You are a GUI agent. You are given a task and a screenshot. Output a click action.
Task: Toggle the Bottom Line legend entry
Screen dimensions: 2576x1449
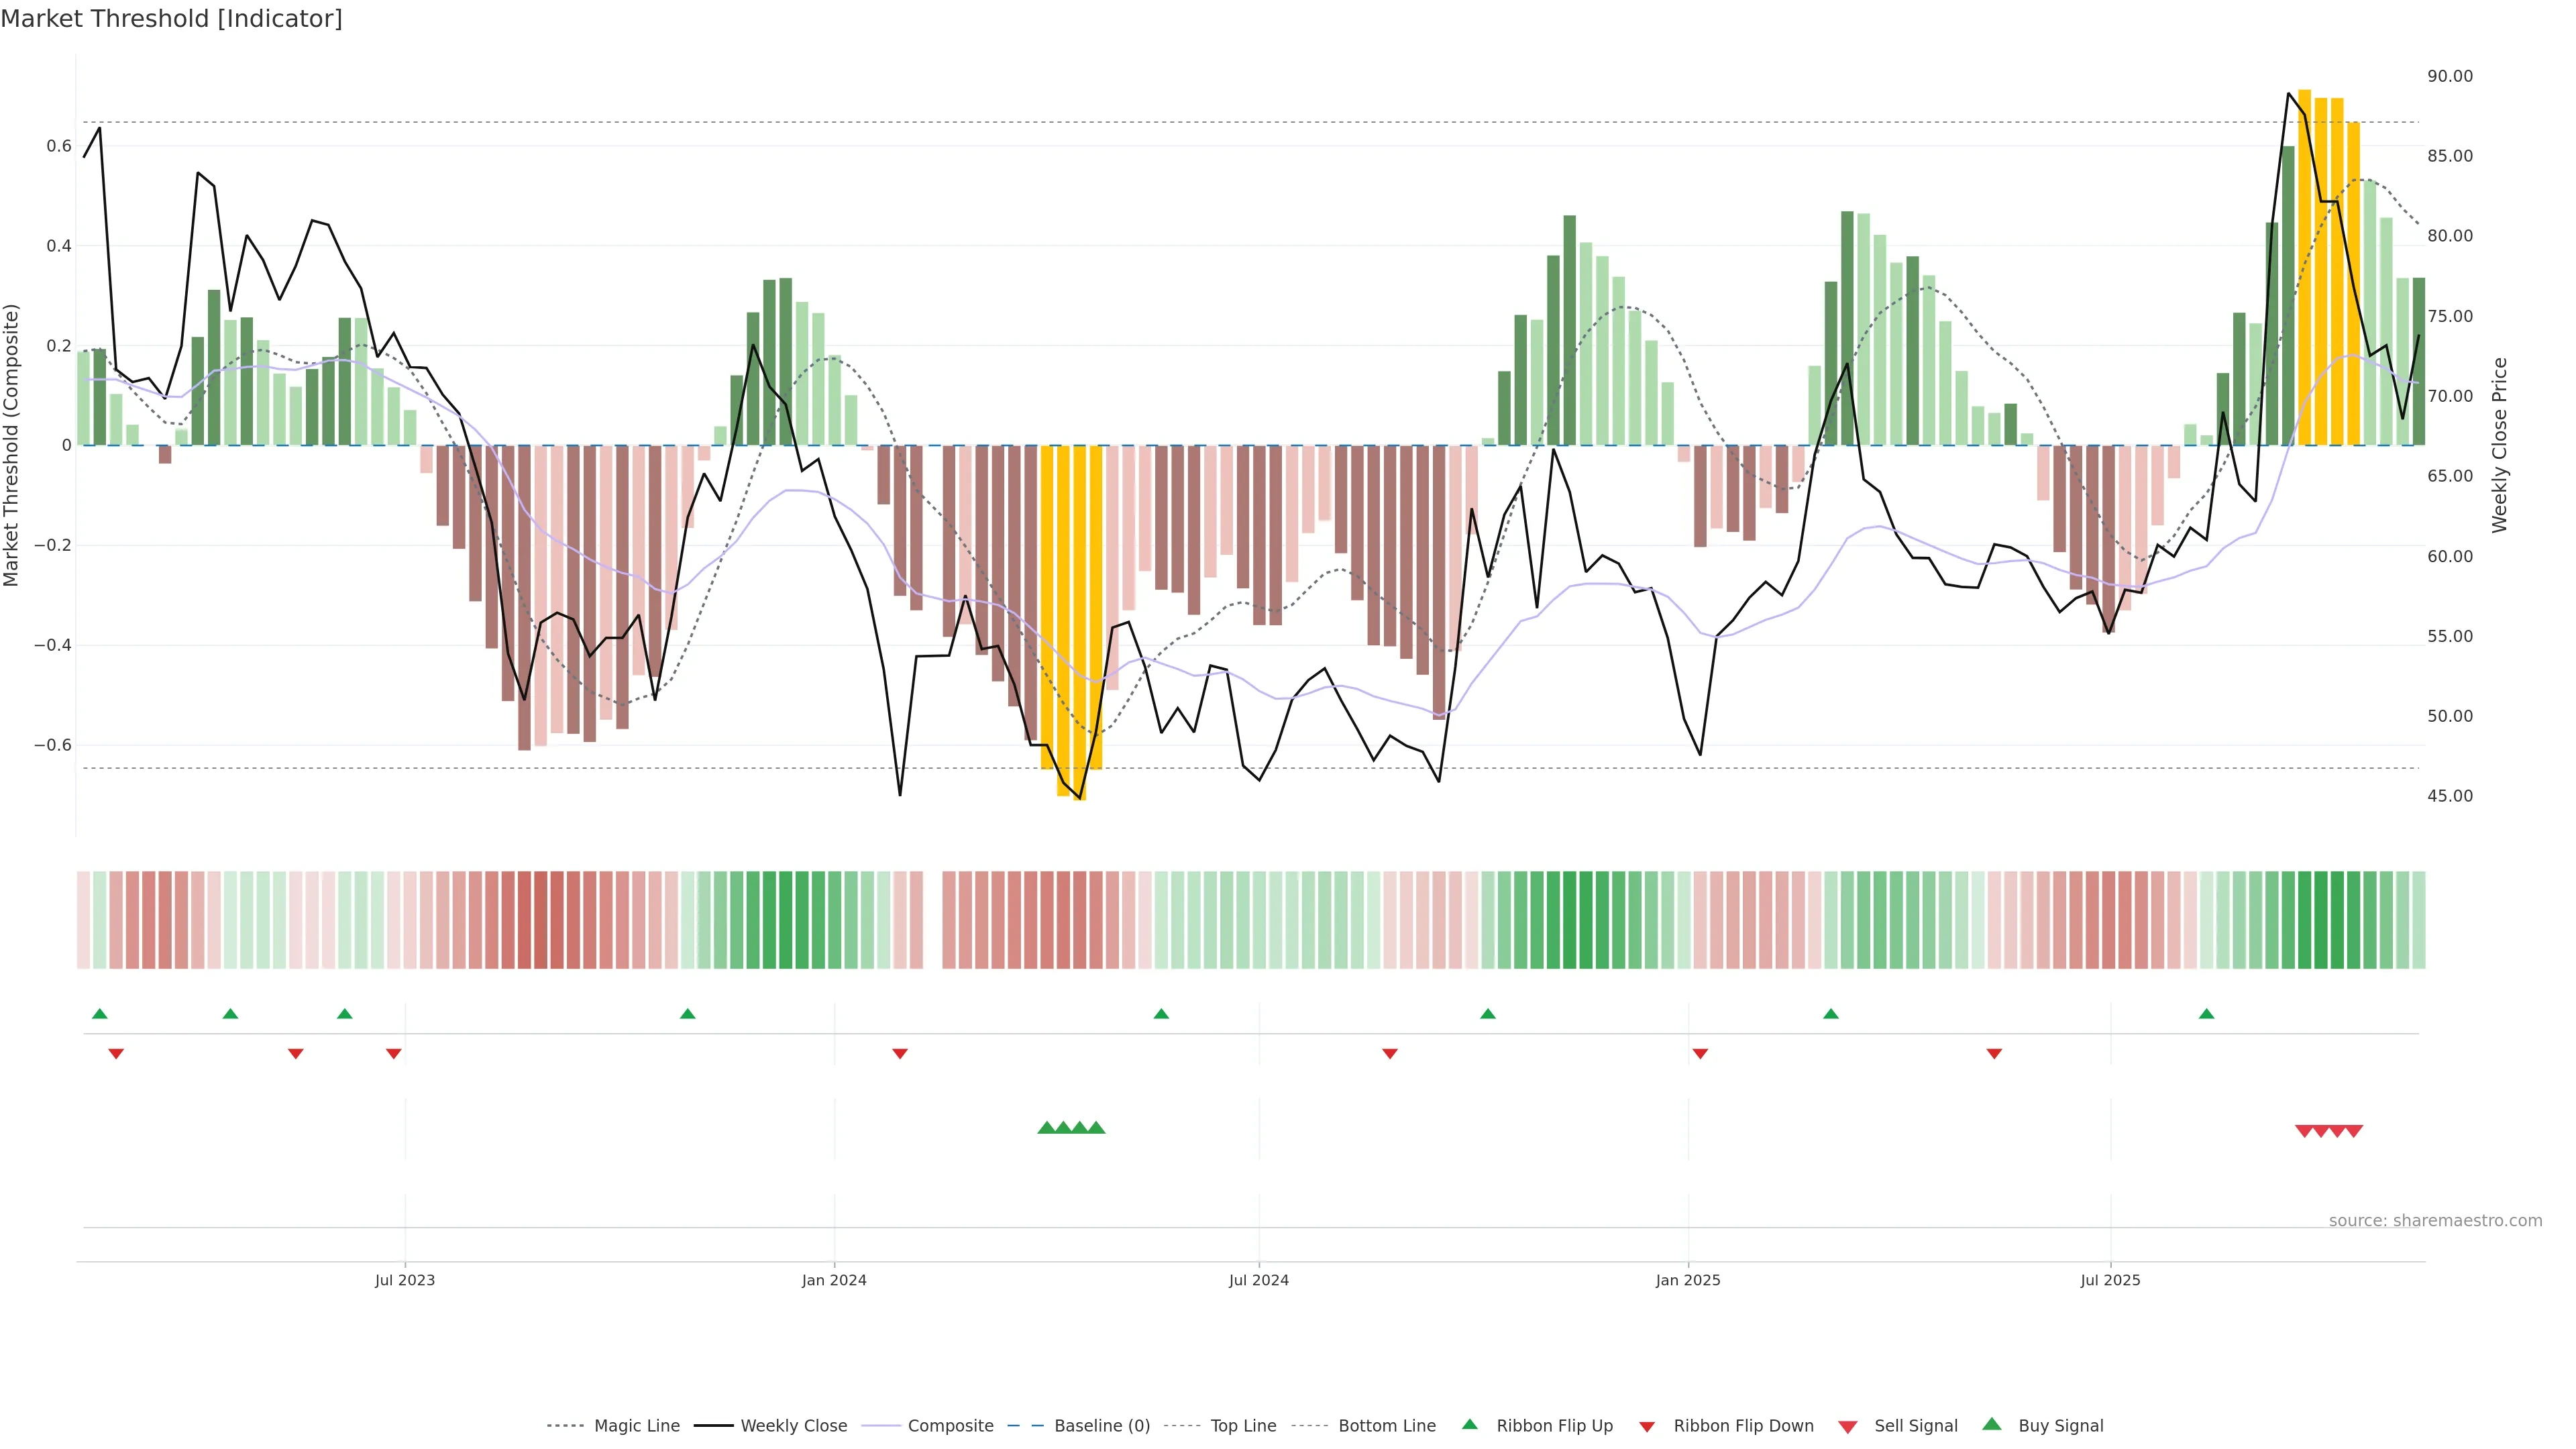pos(1386,1425)
